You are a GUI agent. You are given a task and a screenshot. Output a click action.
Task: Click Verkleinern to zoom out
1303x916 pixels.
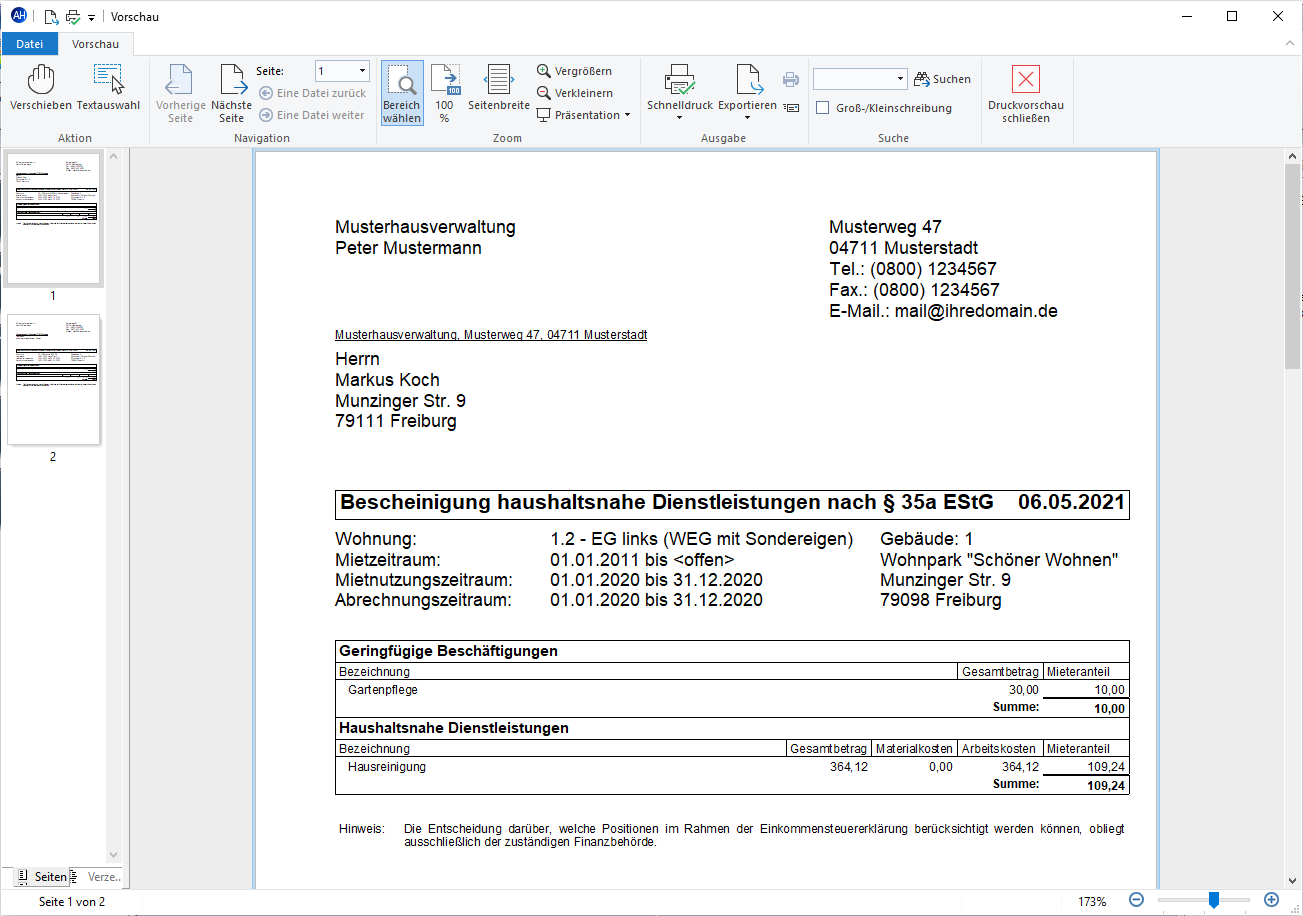pos(575,93)
